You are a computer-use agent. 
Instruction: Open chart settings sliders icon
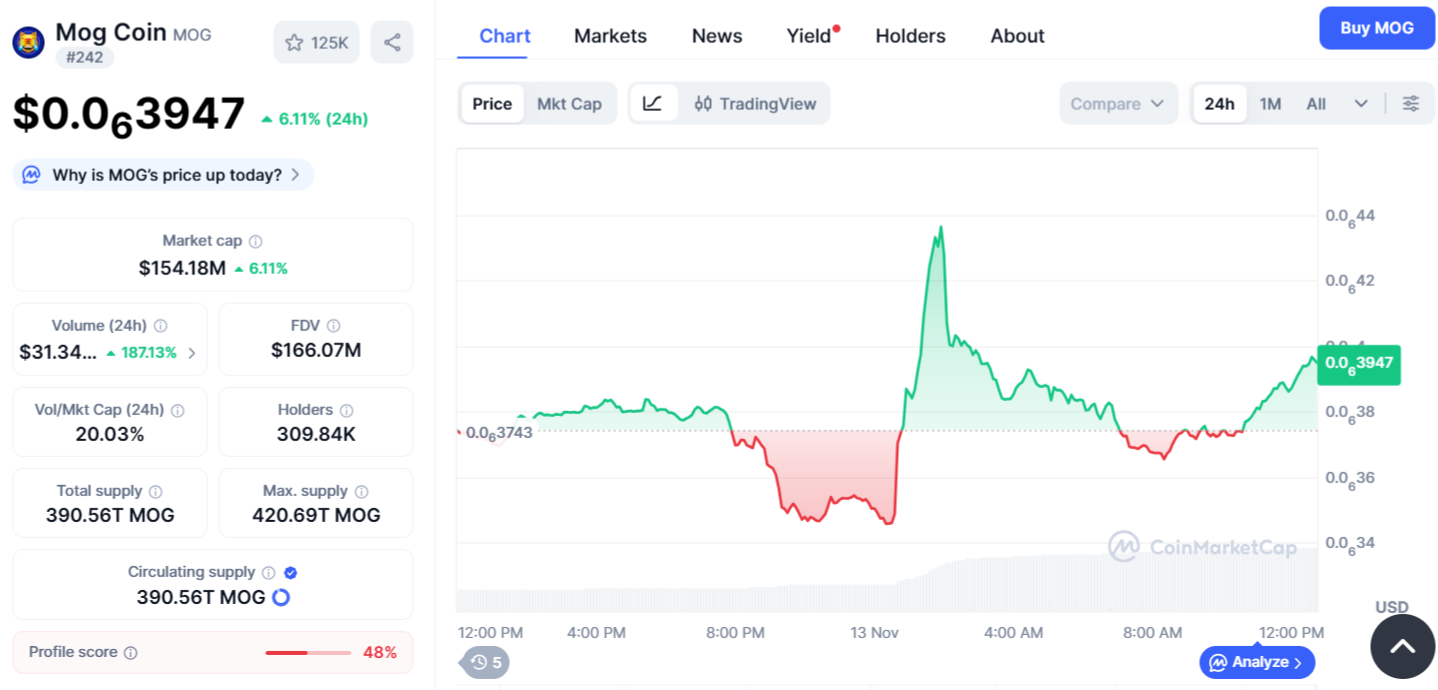[1411, 104]
